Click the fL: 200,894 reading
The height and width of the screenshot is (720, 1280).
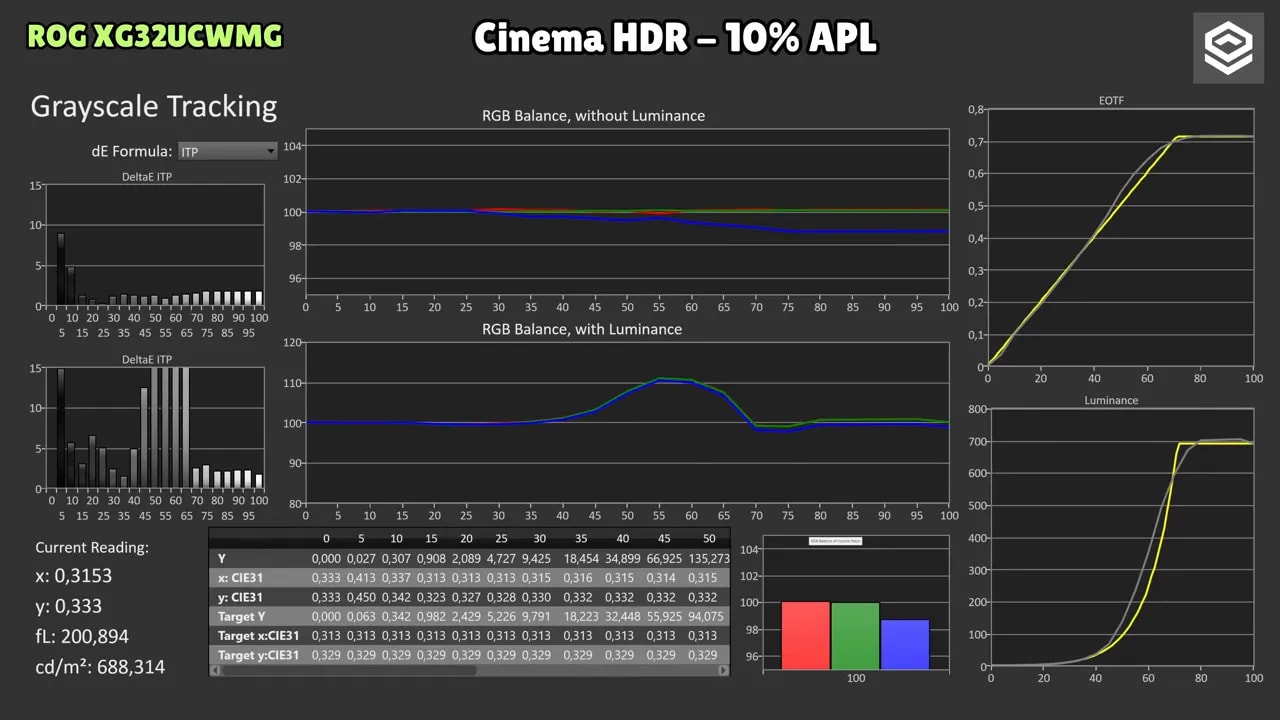pyautogui.click(x=82, y=636)
